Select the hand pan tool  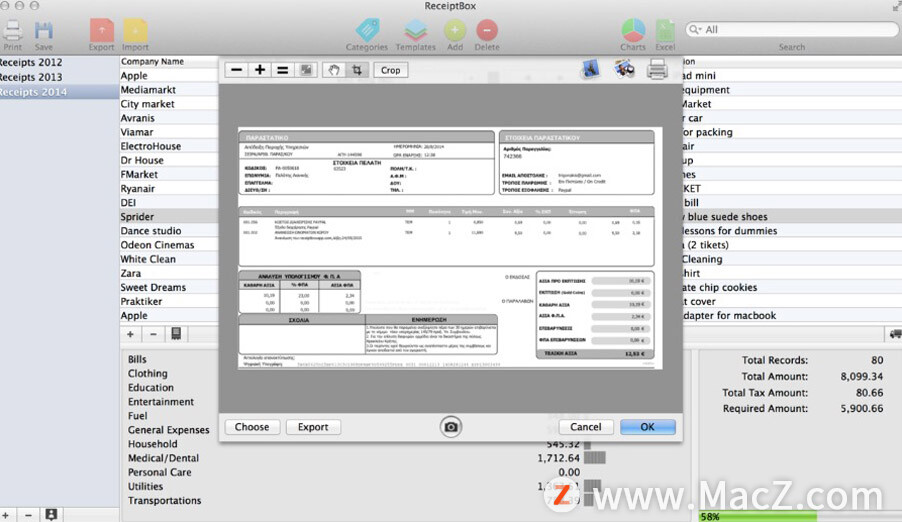[334, 70]
